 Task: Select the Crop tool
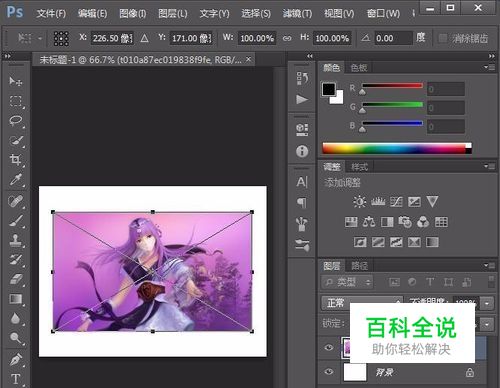click(15, 160)
